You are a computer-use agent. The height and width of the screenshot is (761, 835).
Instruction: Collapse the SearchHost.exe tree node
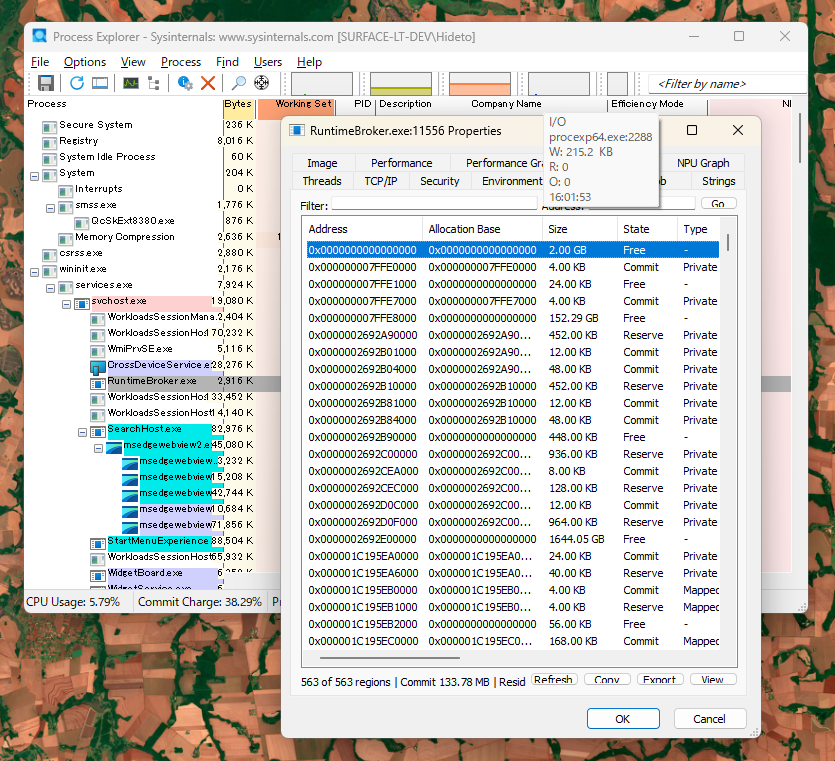[83, 431]
